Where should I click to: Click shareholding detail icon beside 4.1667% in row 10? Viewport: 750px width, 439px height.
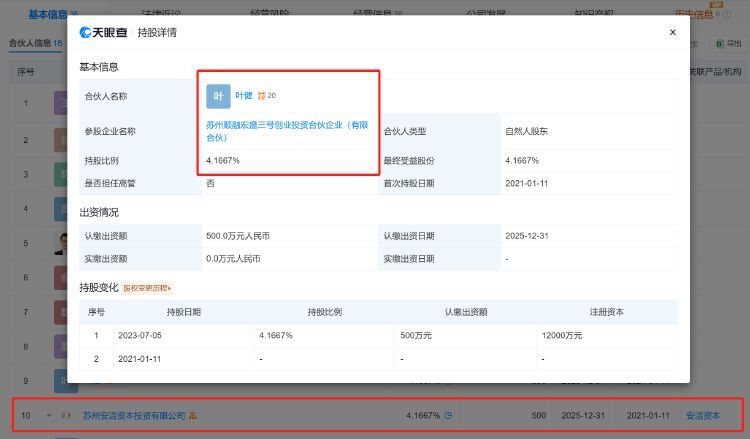tap(448, 415)
